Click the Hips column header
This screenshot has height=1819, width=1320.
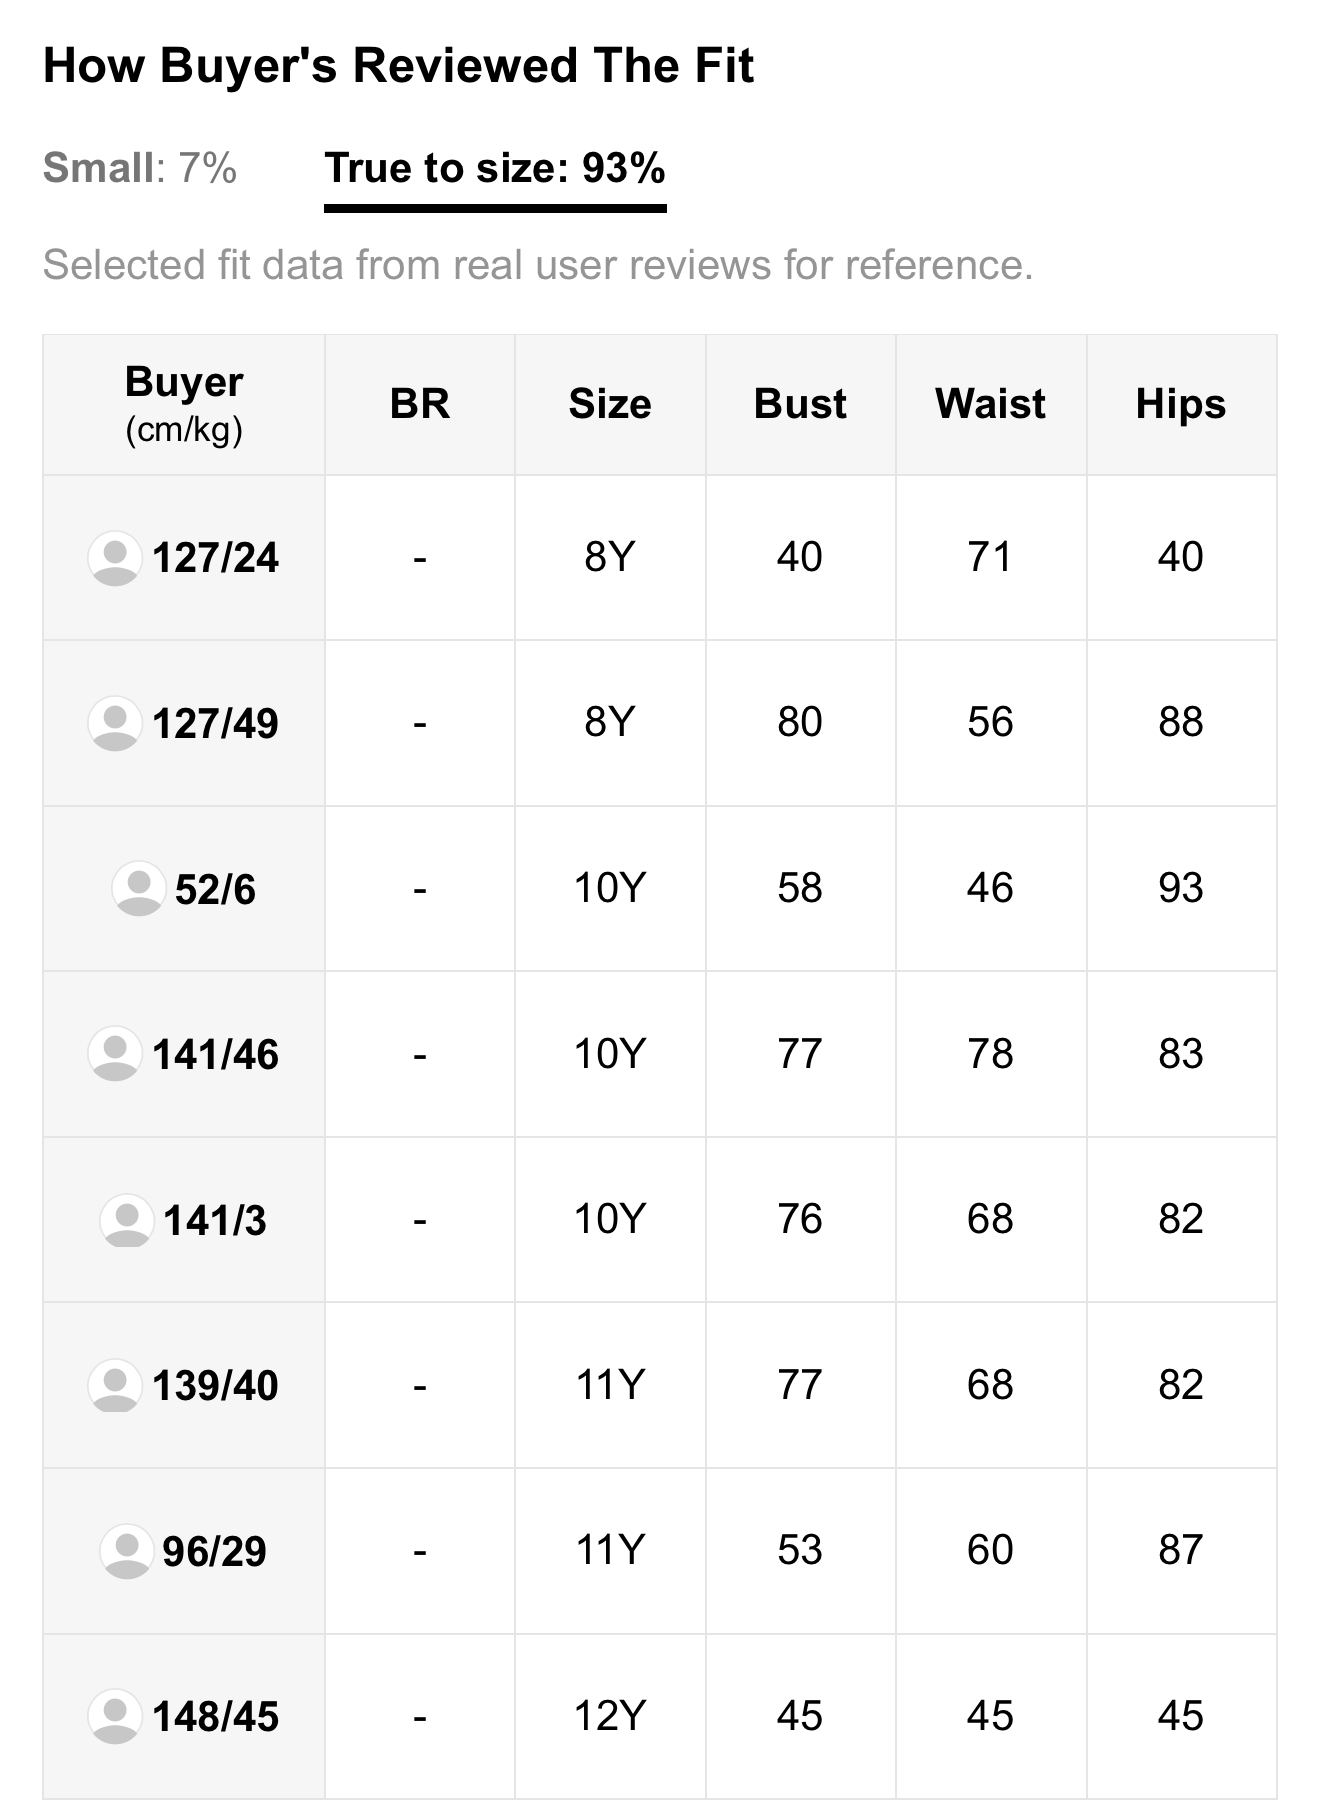point(1181,404)
